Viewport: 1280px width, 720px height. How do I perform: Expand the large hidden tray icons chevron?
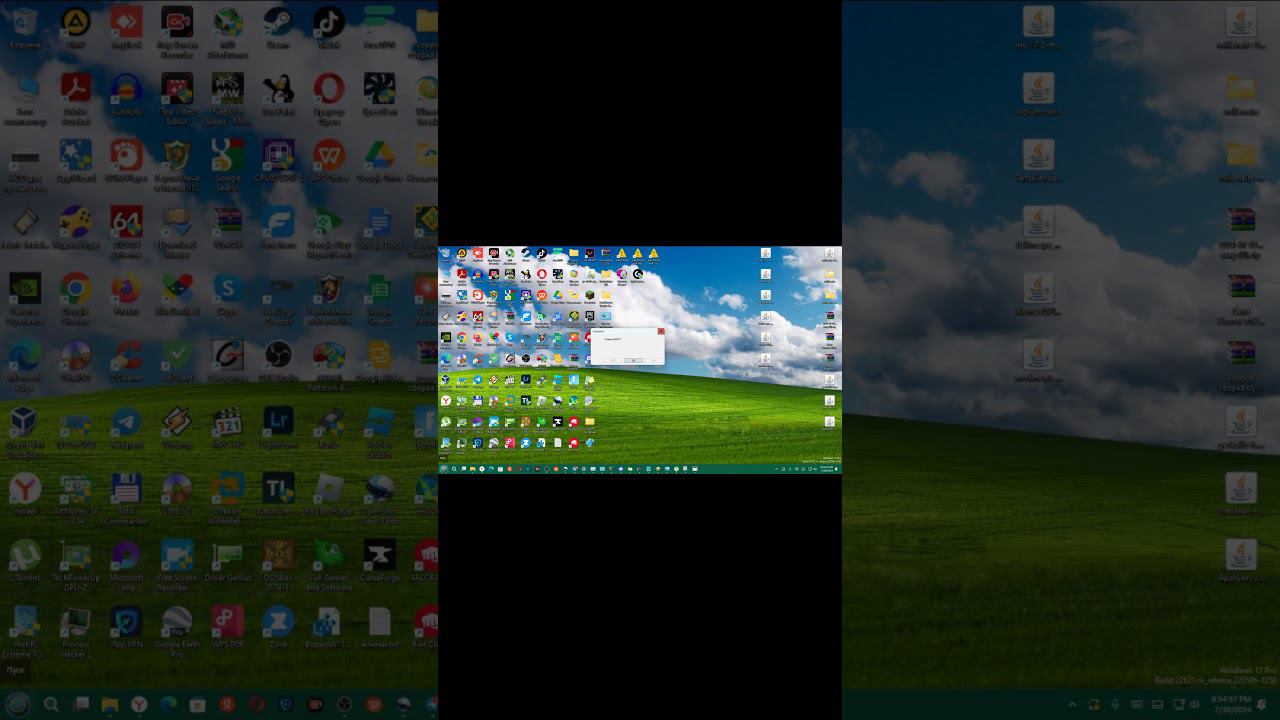(x=1073, y=705)
